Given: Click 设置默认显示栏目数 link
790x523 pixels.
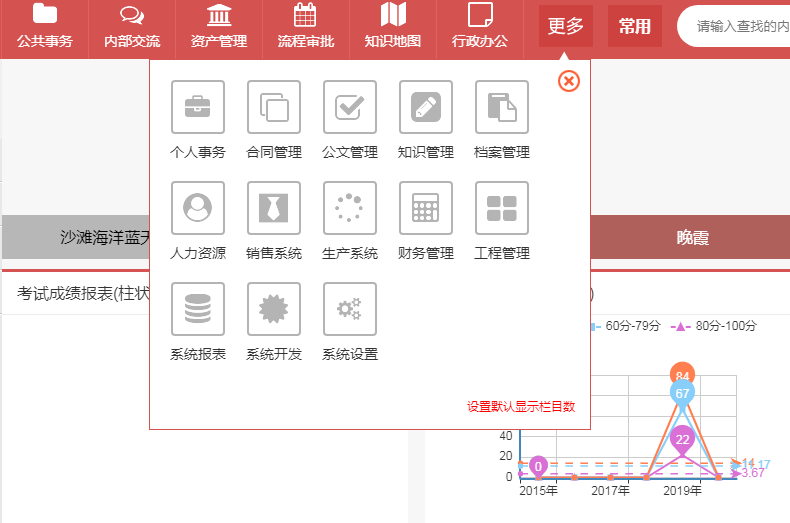Looking at the screenshot, I should (521, 407).
